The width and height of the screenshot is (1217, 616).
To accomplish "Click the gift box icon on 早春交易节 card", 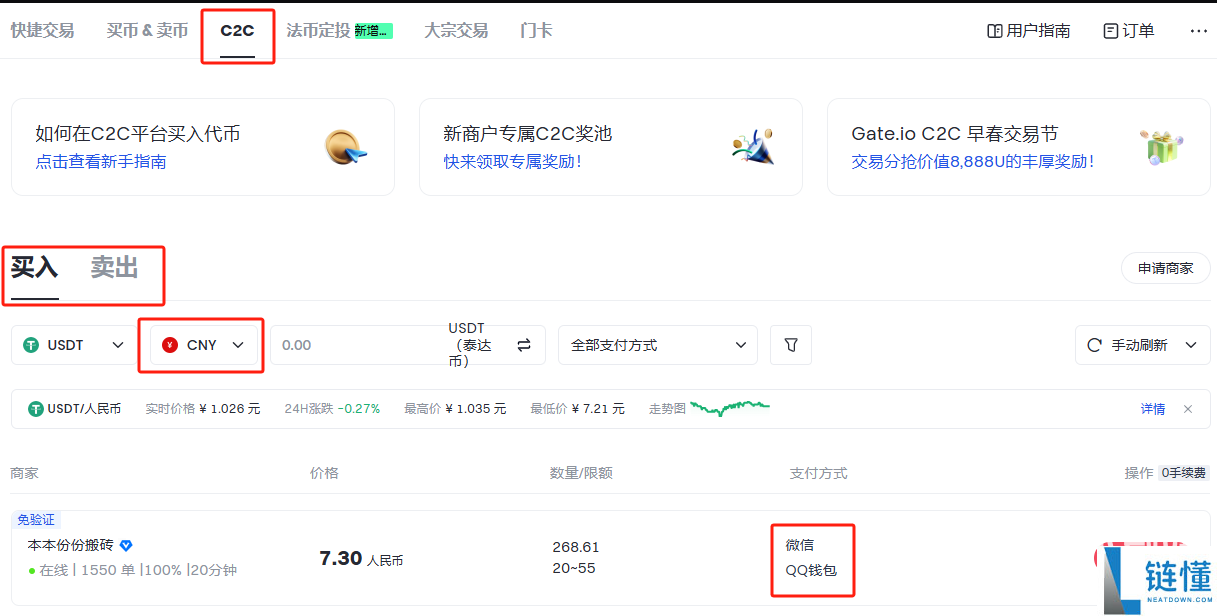I will 1161,146.
